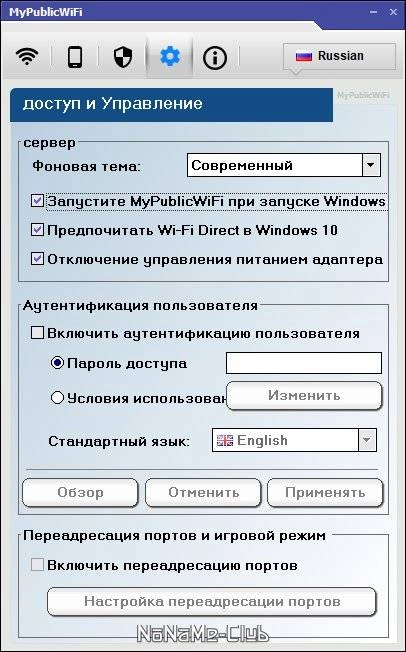Expand the Фоновая тема dropdown arrow

[371, 165]
